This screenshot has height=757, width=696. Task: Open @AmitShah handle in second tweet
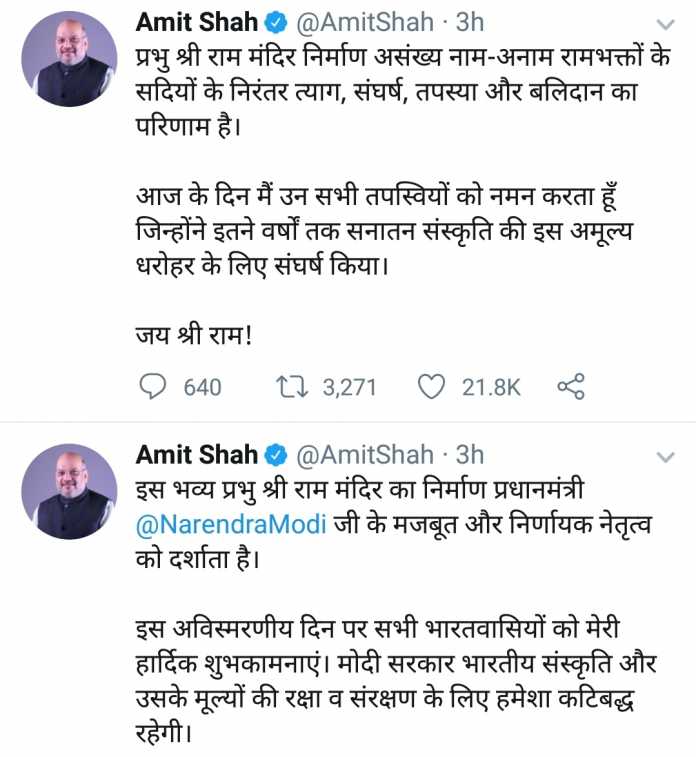click(365, 455)
